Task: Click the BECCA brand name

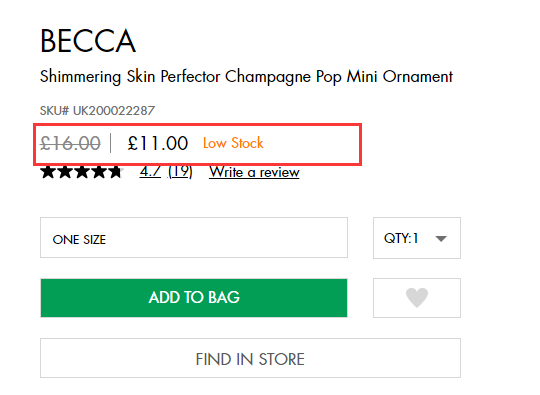Action: click(88, 41)
